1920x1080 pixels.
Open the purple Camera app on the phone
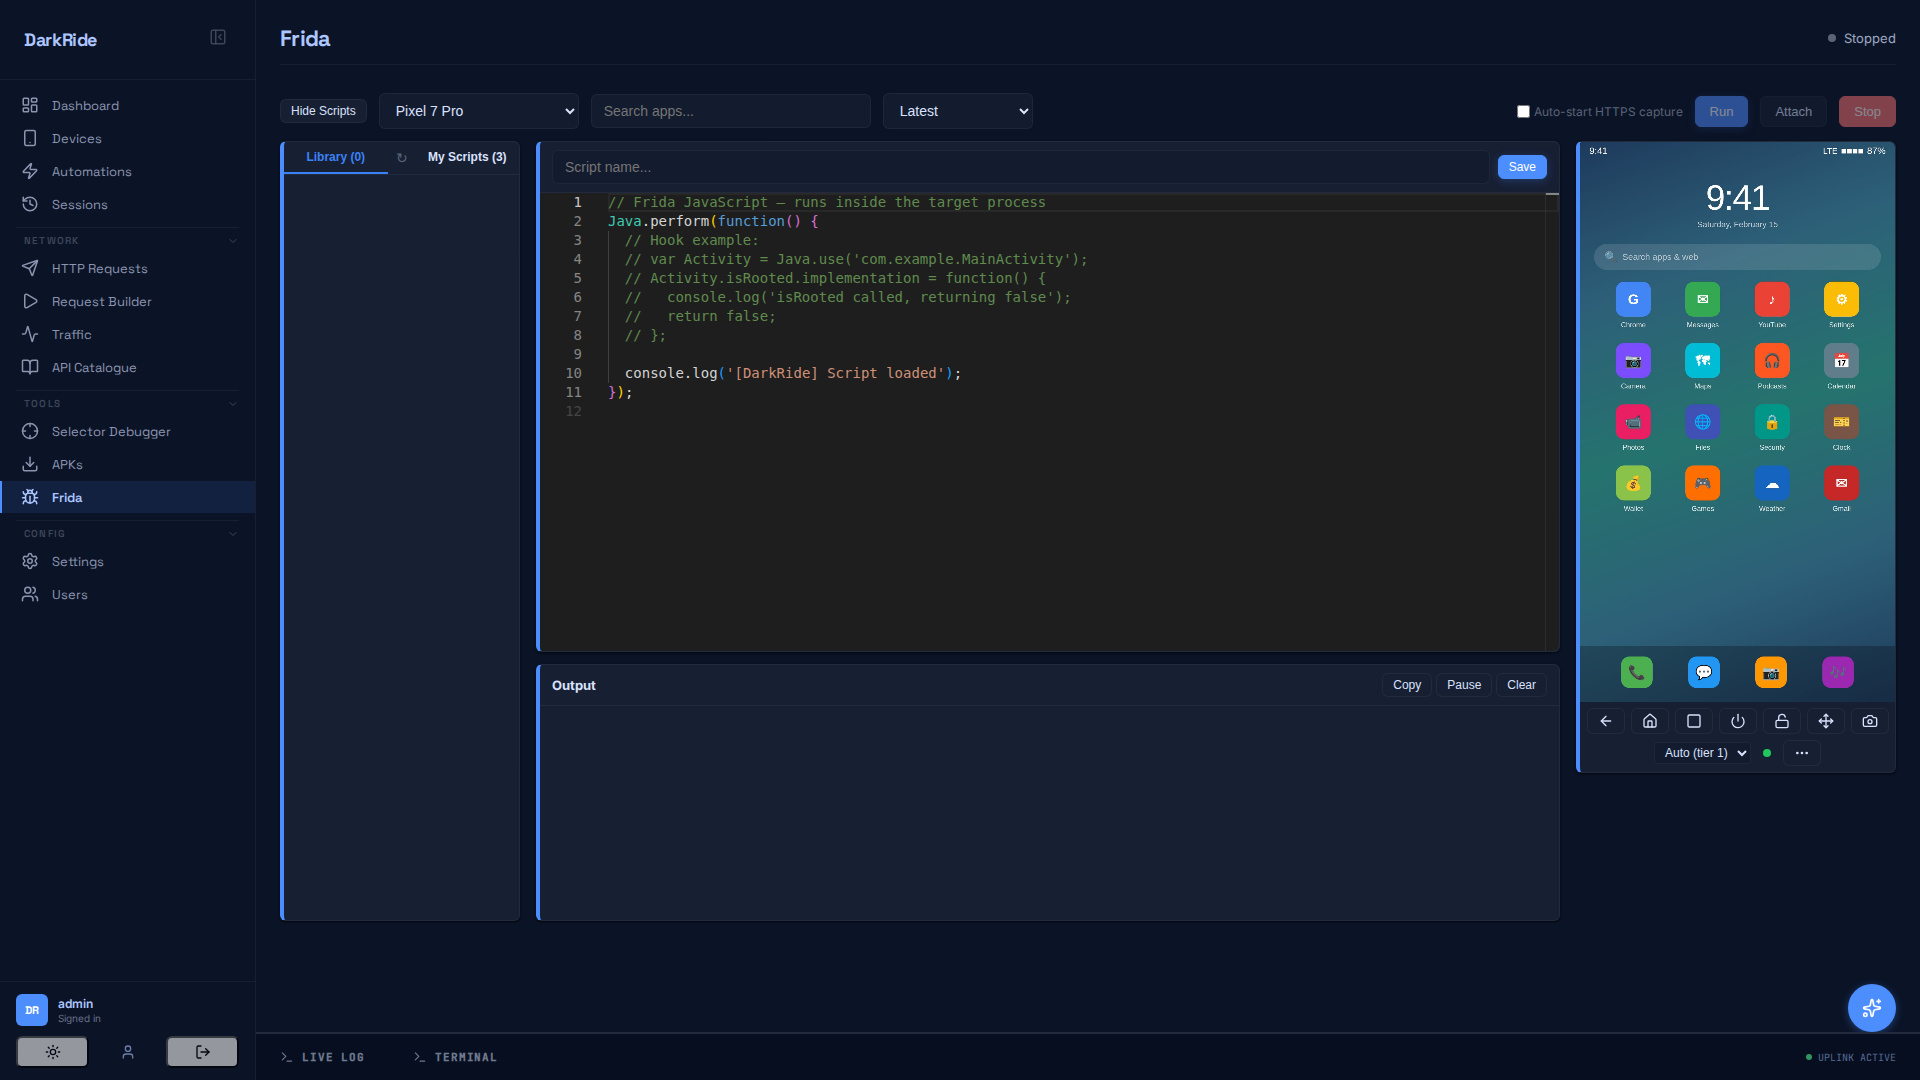(x=1633, y=361)
